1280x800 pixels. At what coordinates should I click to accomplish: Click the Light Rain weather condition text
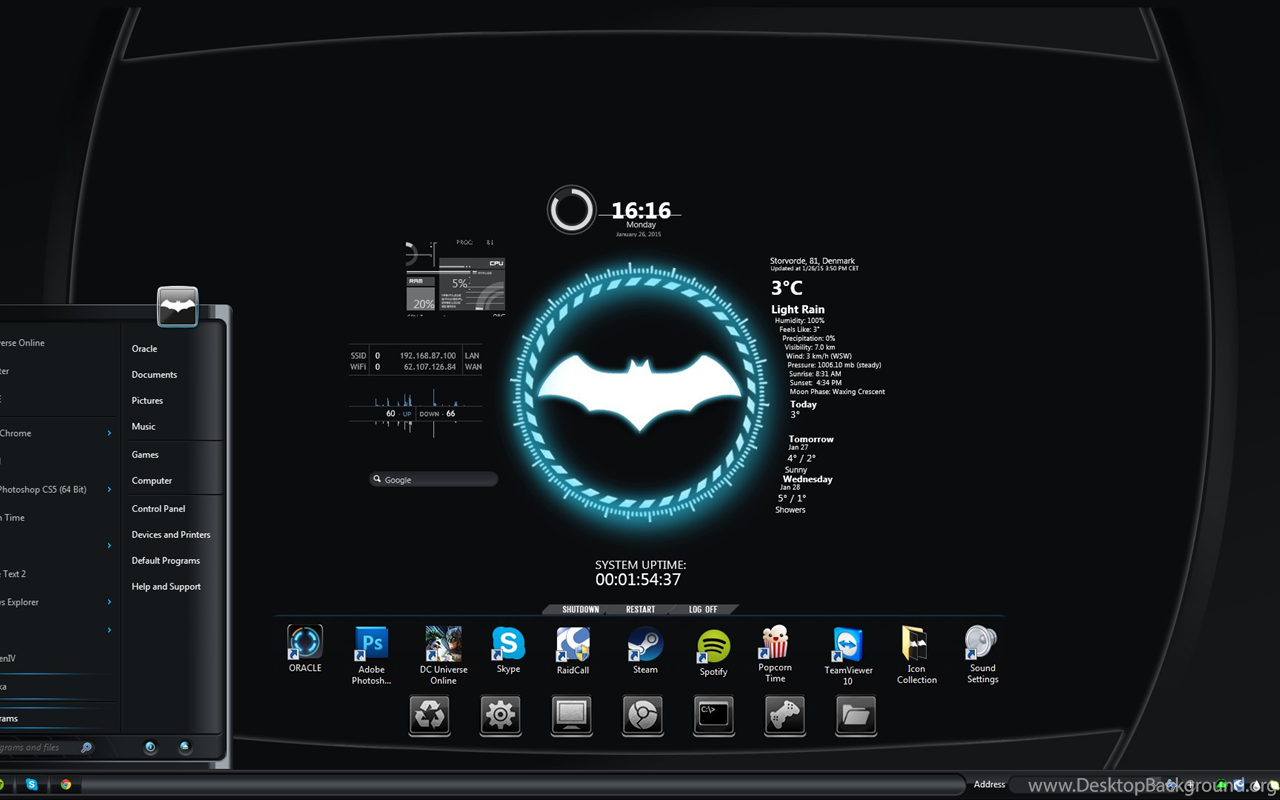(x=798, y=310)
